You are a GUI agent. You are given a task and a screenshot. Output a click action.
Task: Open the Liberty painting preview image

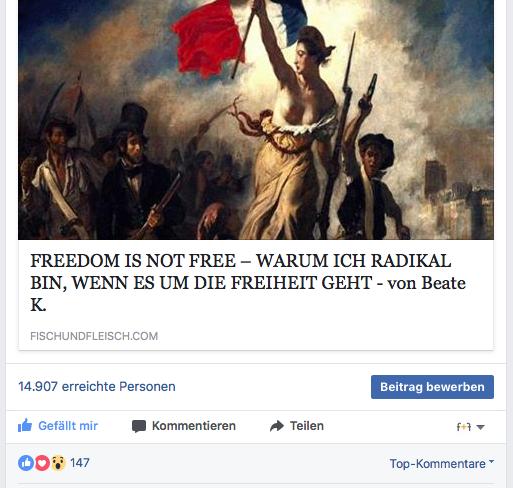click(256, 120)
